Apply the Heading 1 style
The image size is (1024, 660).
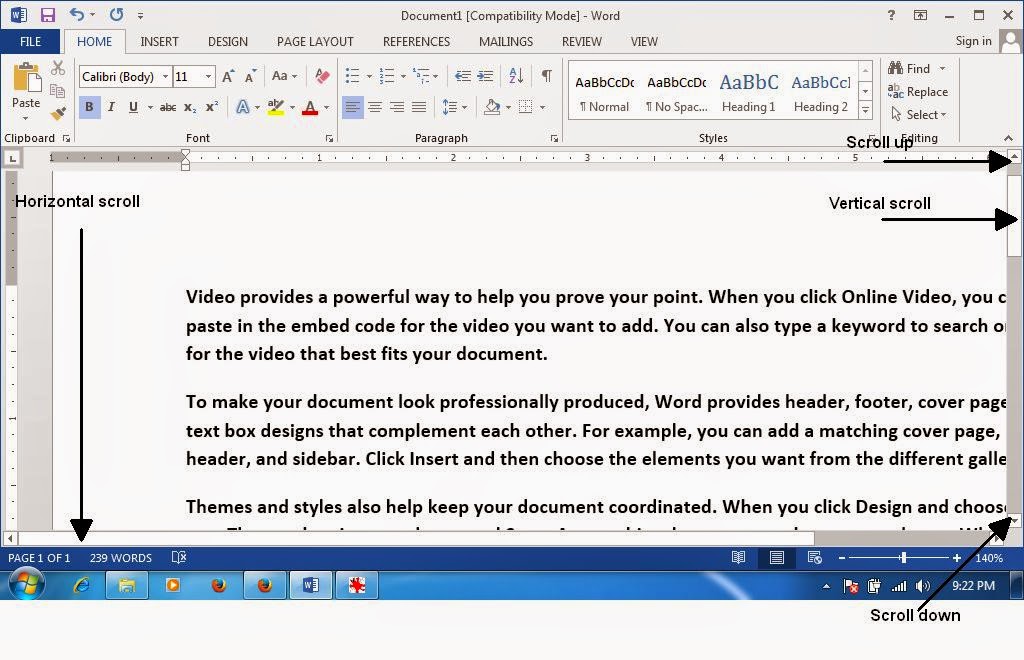coord(748,90)
